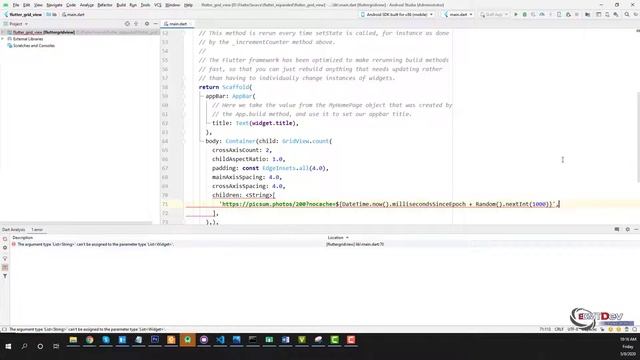Start debugging with the bug icon

524,14
